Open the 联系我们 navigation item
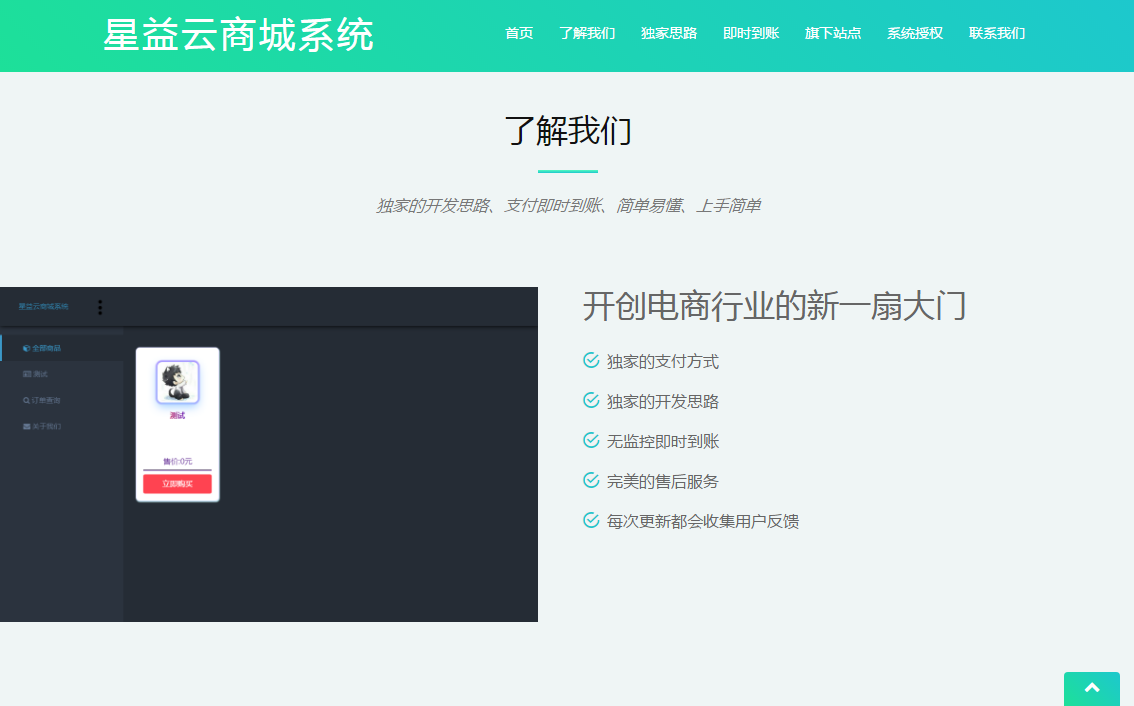The width and height of the screenshot is (1134, 706). click(997, 32)
